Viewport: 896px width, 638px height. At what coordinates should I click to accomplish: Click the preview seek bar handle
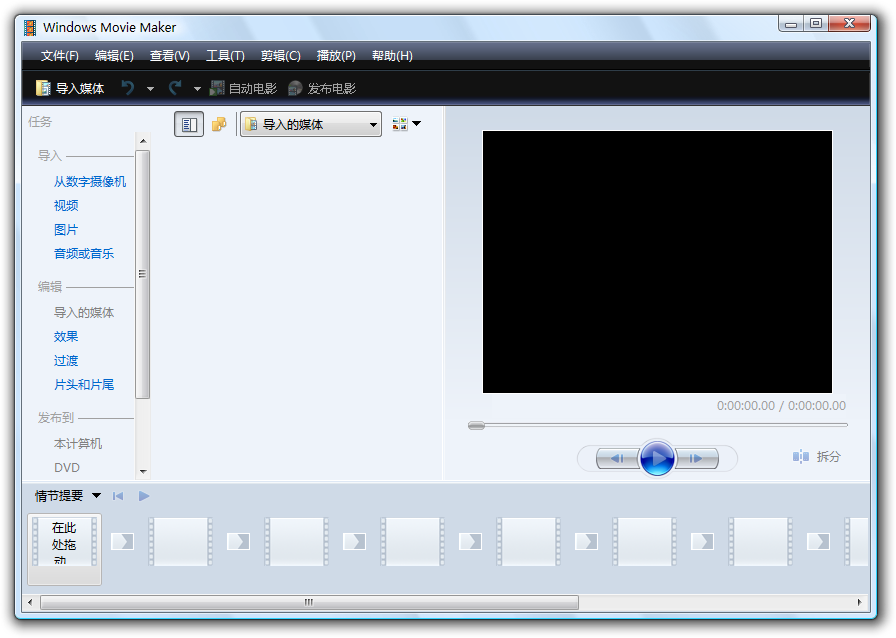coord(476,425)
